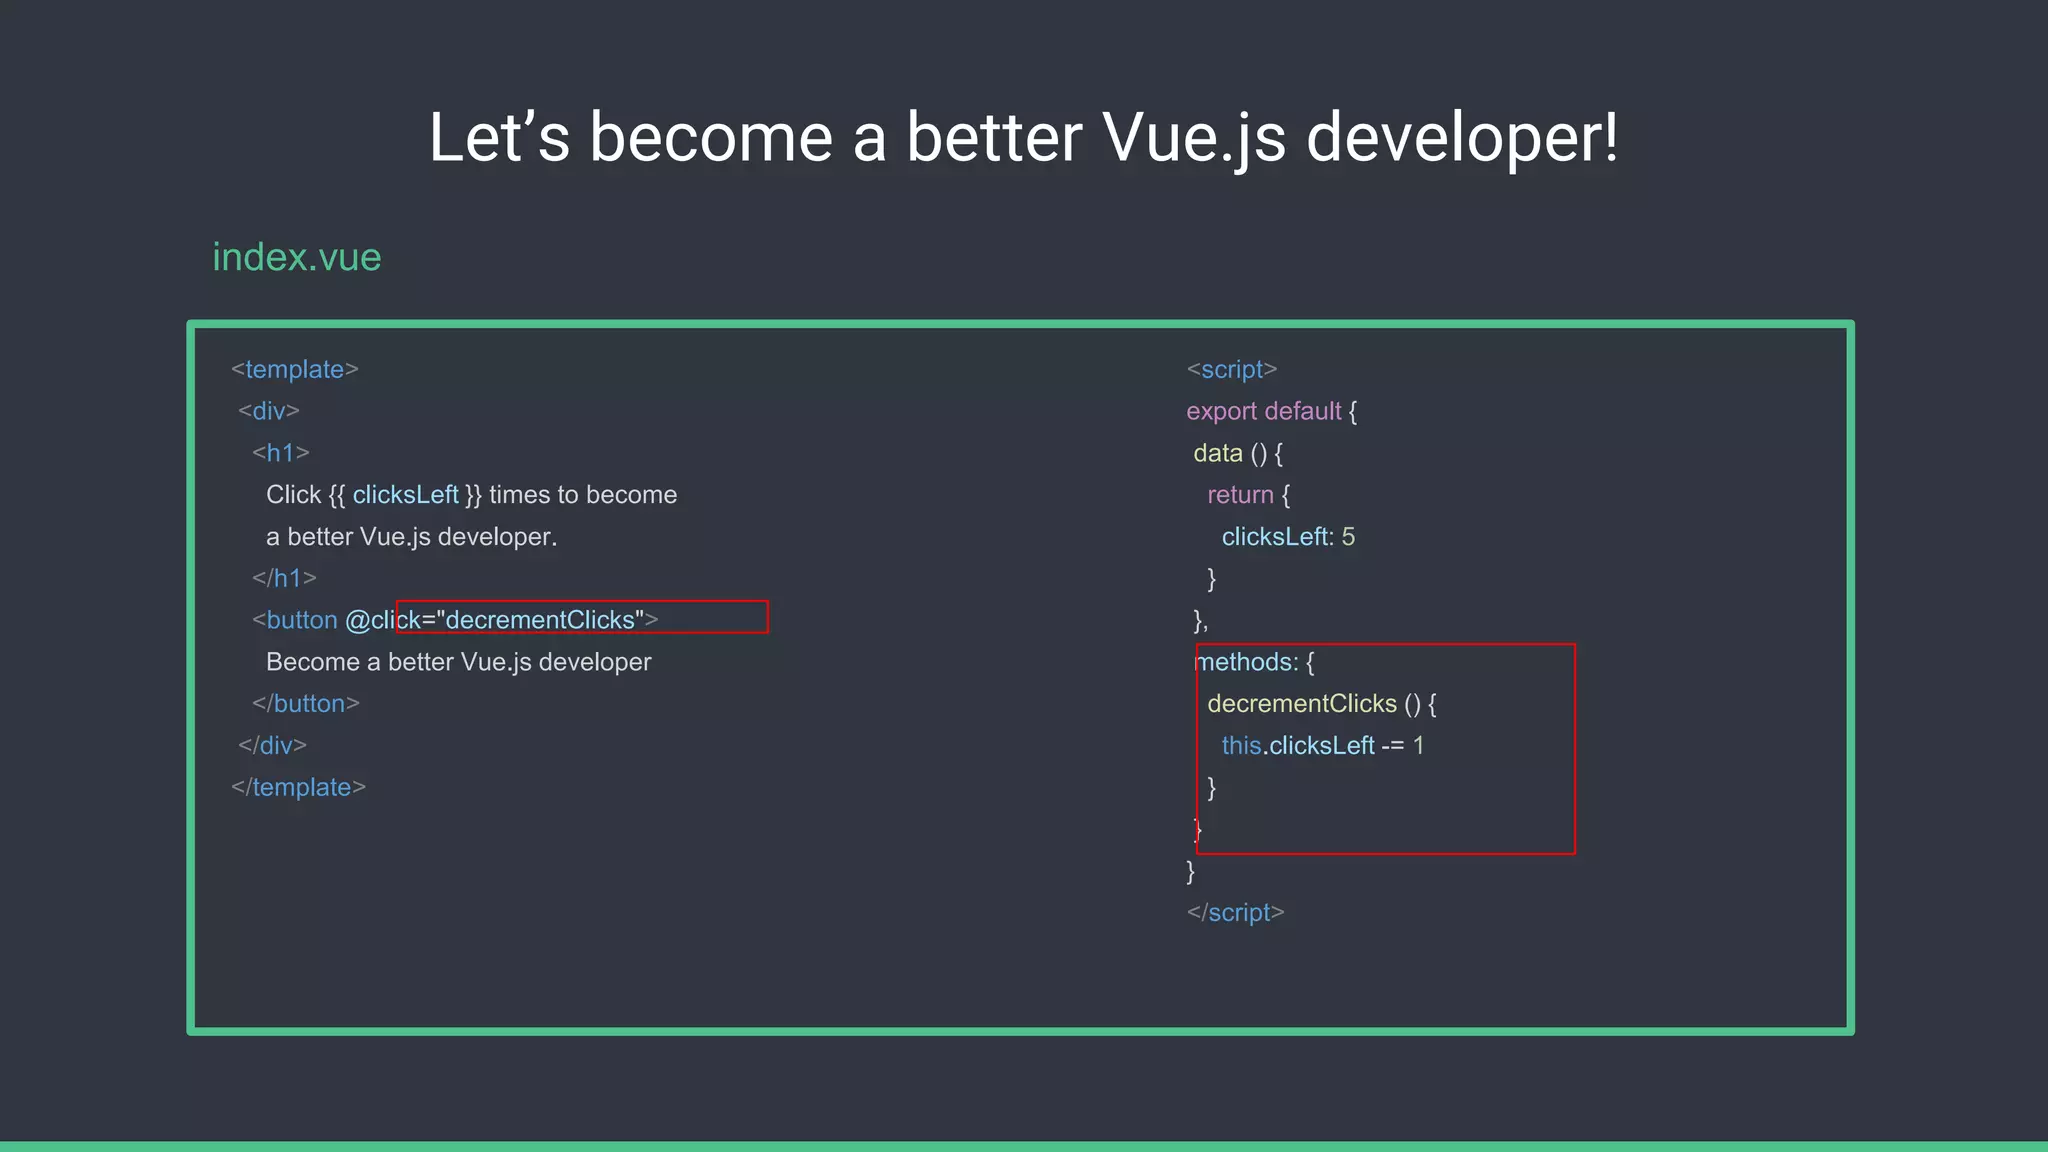Click the 'data () {' line
Screen dimensions: 2048x1152
(1238, 453)
